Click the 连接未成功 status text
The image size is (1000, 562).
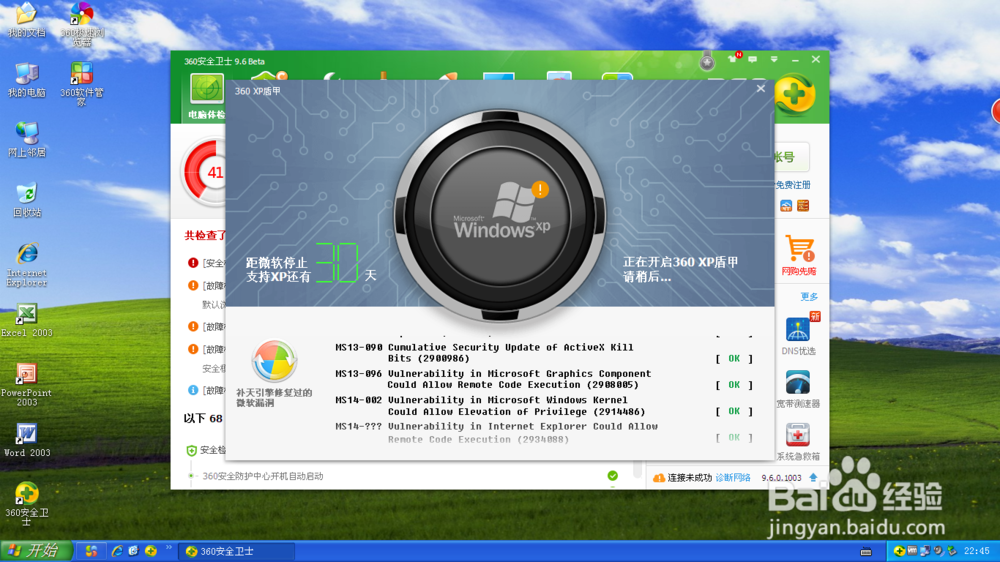click(x=689, y=478)
